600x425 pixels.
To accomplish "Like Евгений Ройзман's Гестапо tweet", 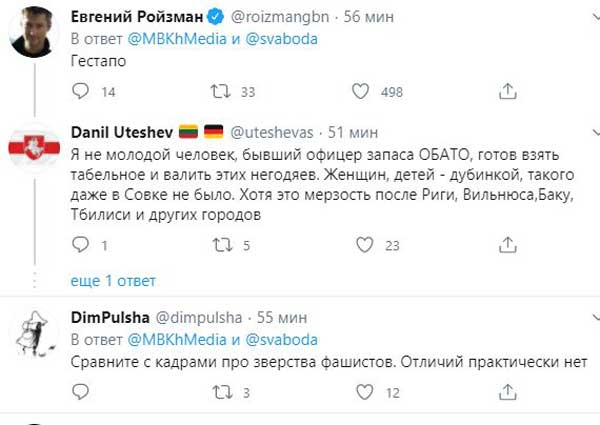I will tap(362, 92).
